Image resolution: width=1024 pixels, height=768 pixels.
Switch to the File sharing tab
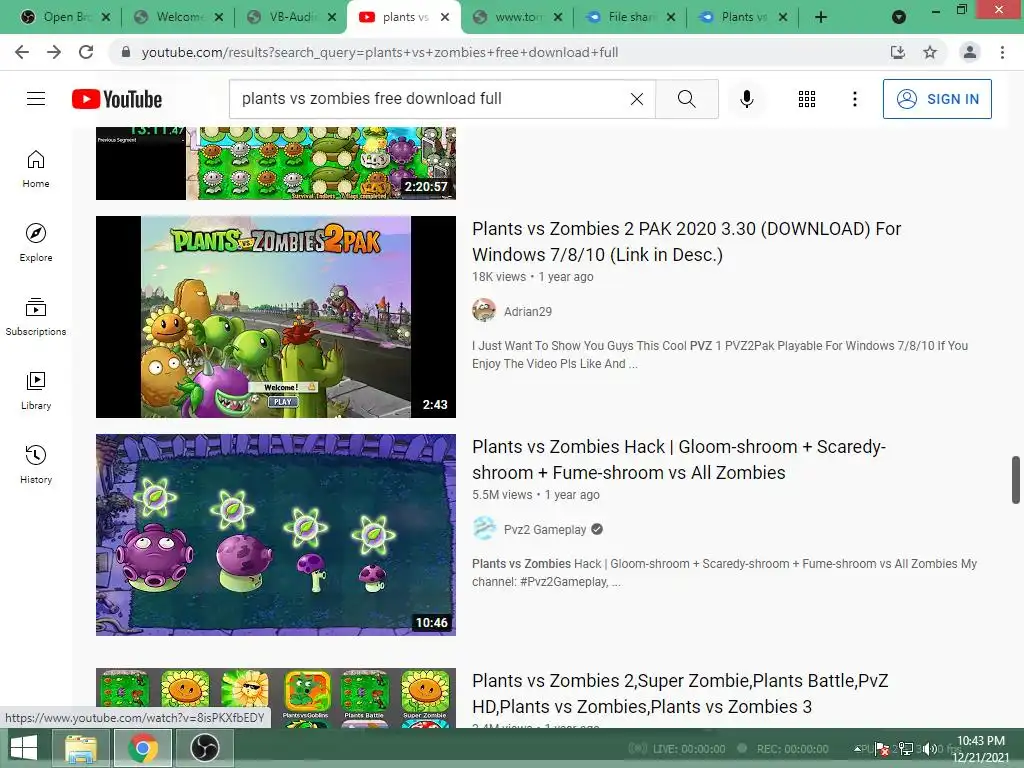tap(629, 17)
